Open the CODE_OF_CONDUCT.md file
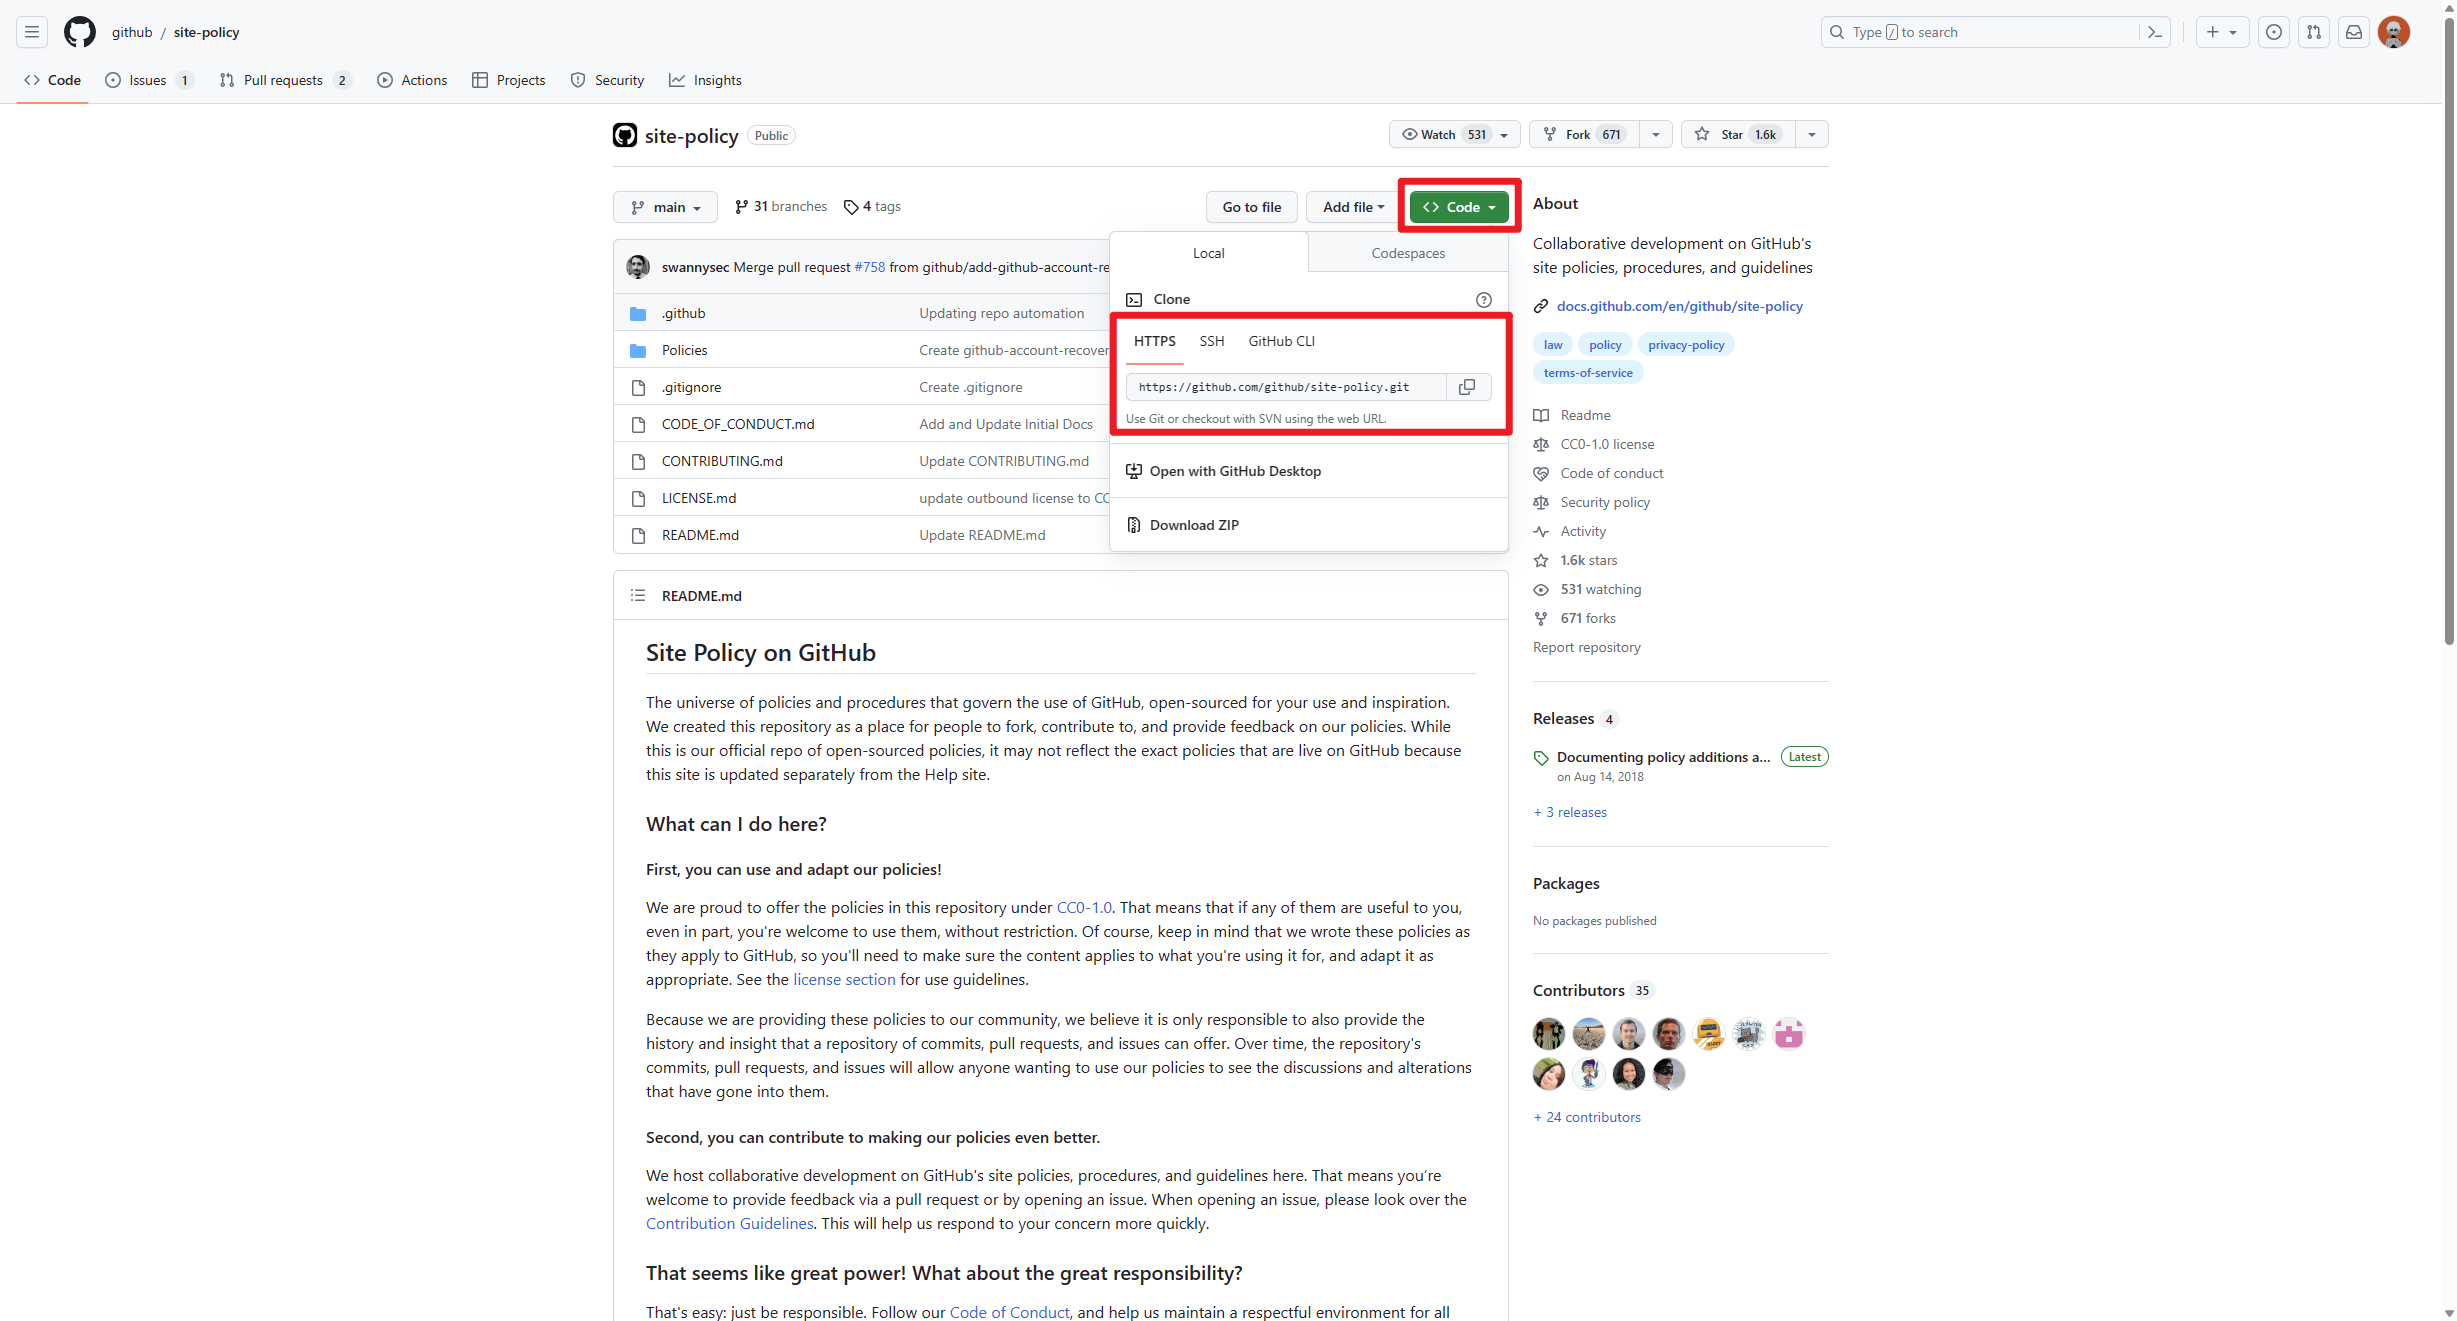The height and width of the screenshot is (1321, 2457). pyautogui.click(x=737, y=425)
